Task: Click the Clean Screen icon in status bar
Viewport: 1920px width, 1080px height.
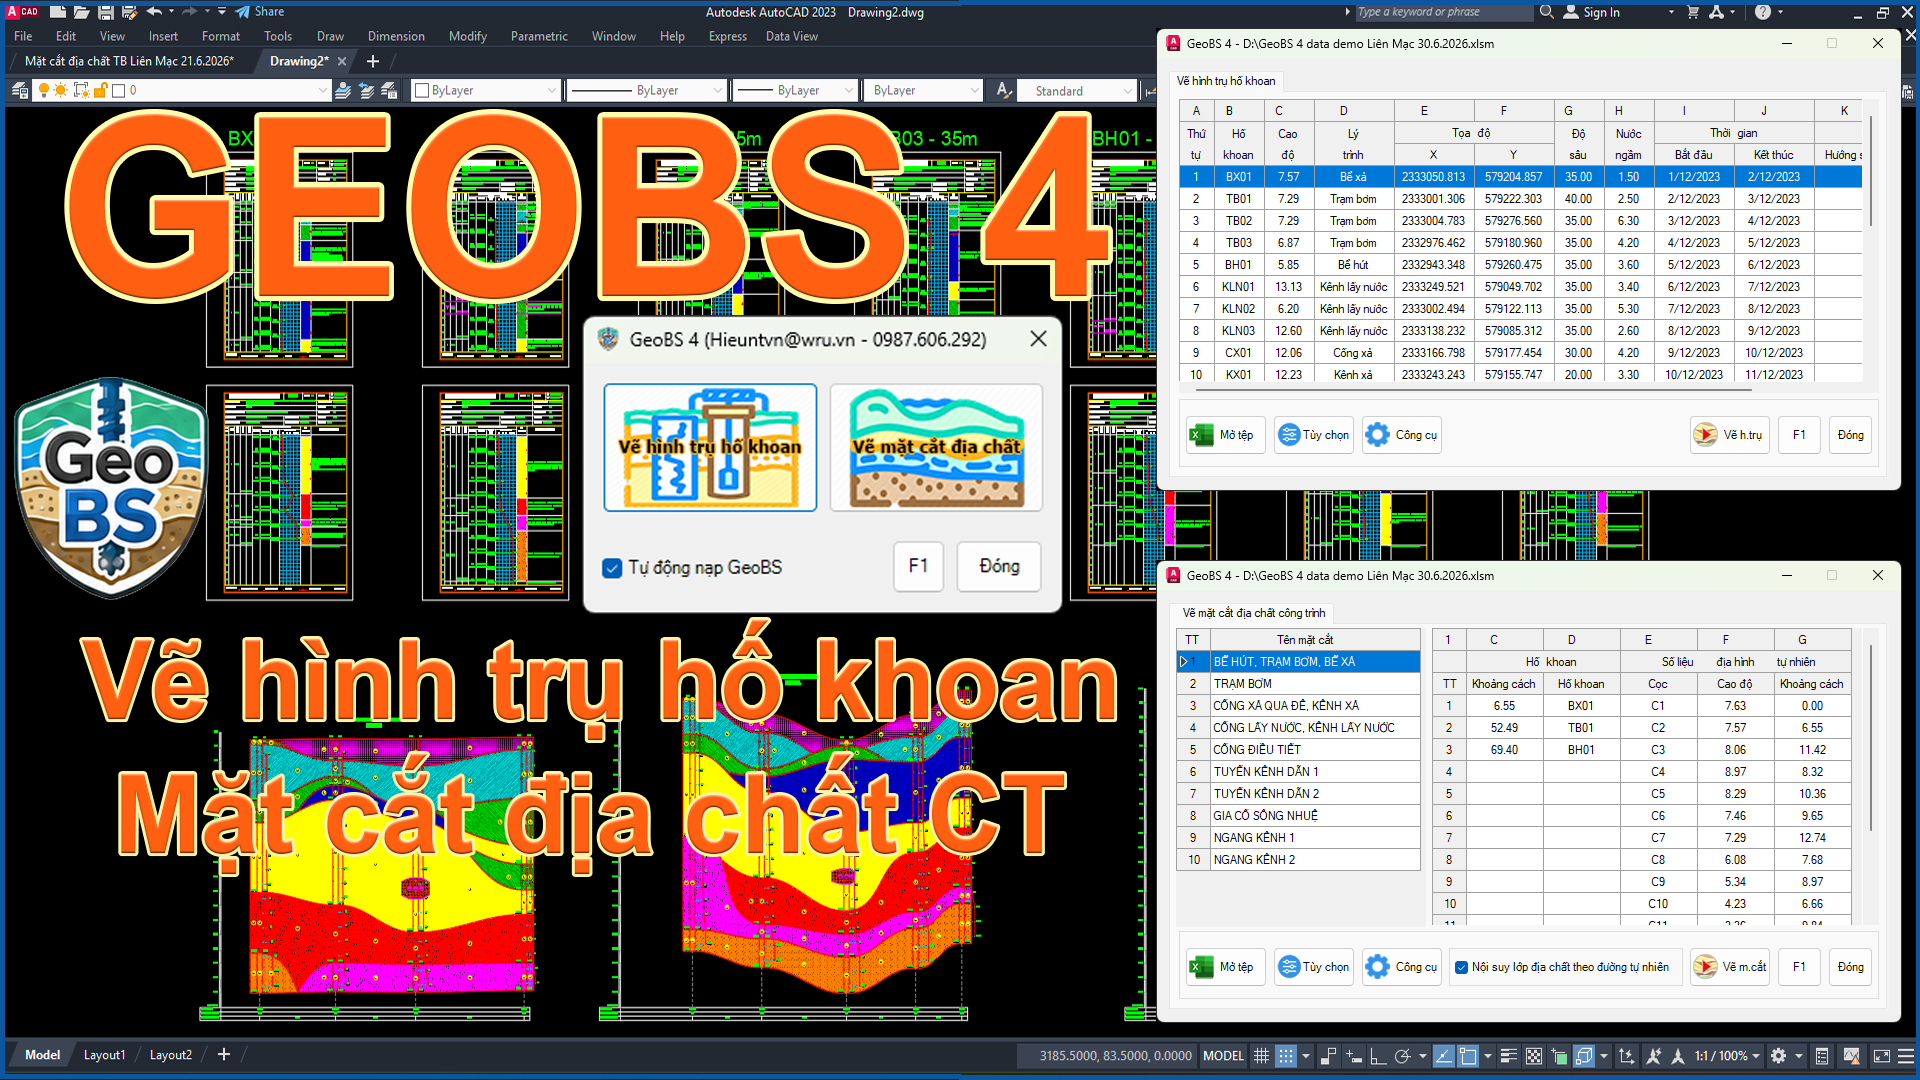Action: 1881,1056
